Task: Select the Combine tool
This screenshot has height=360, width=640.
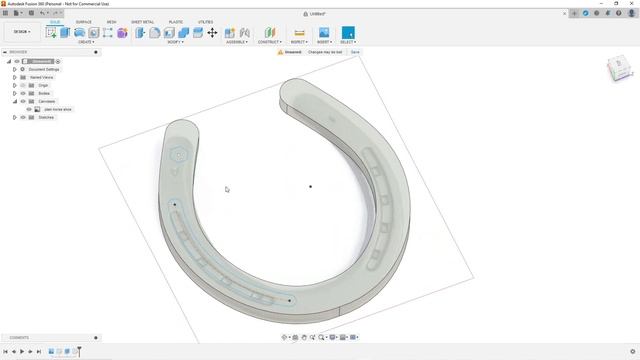Action: [x=184, y=33]
